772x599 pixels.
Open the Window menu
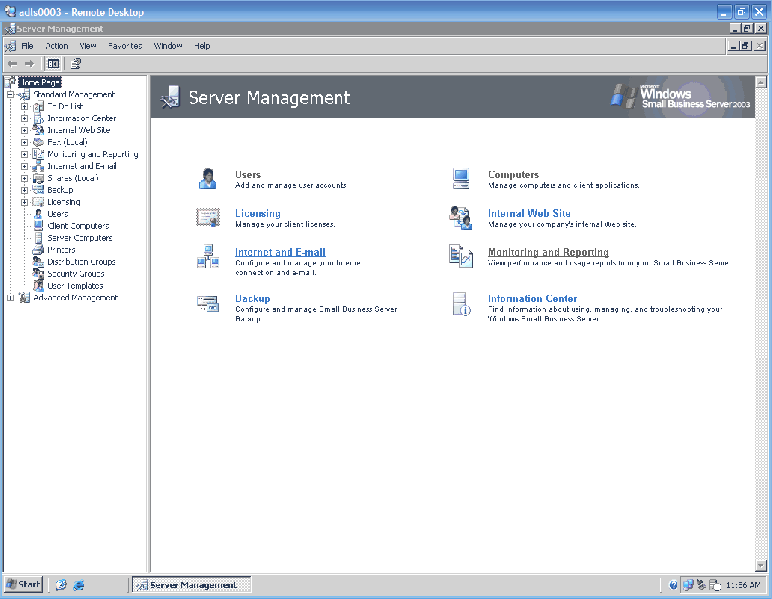tap(168, 46)
